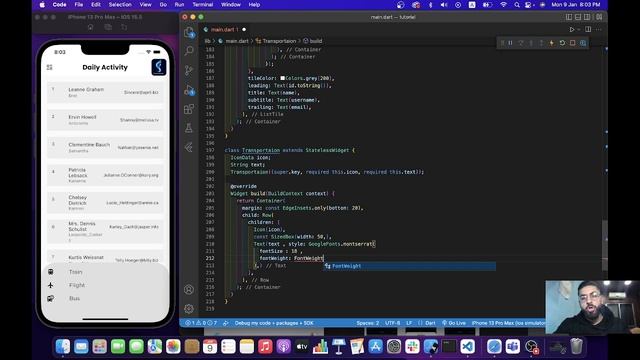The width and height of the screenshot is (640, 360).
Task: Click the rotate icon in simulator toolbar
Action: tap(124, 27)
